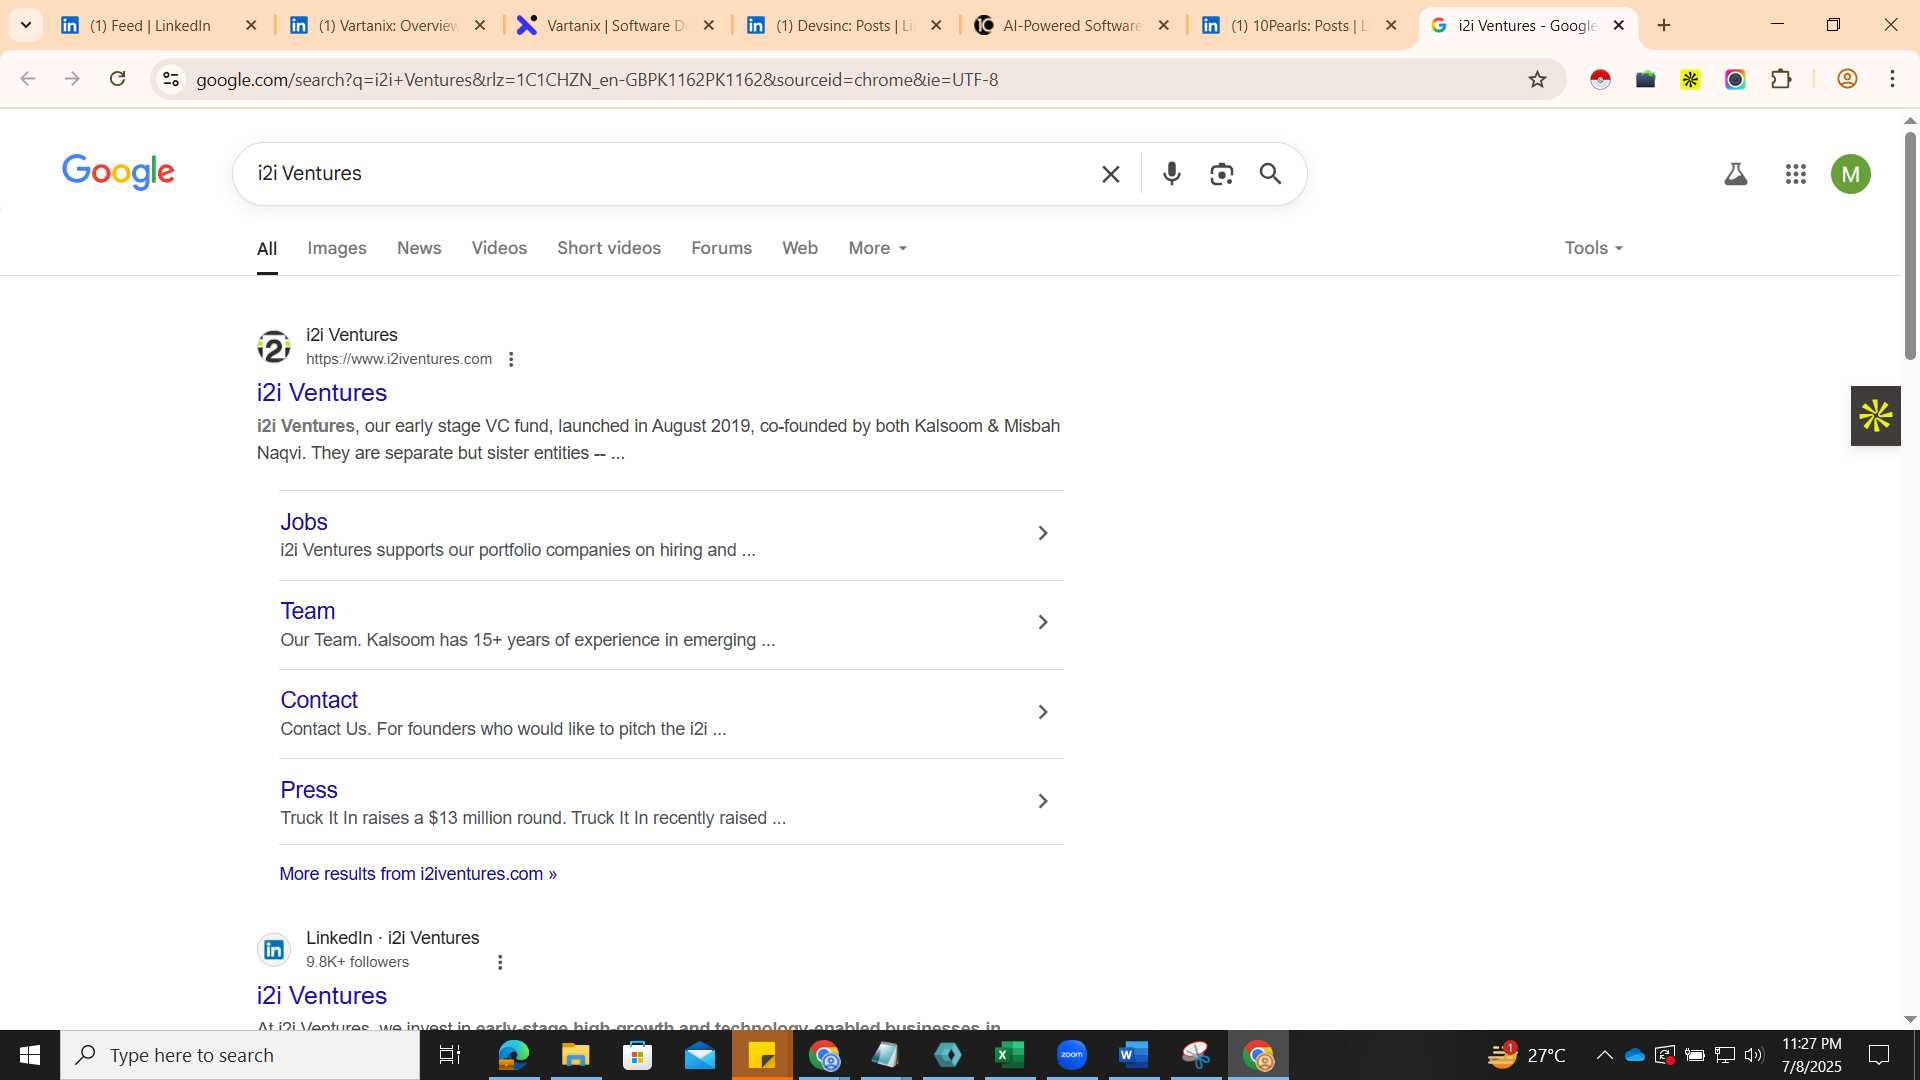Viewport: 1920px width, 1080px height.
Task: Open the Tools dropdown
Action: pyautogui.click(x=1593, y=248)
